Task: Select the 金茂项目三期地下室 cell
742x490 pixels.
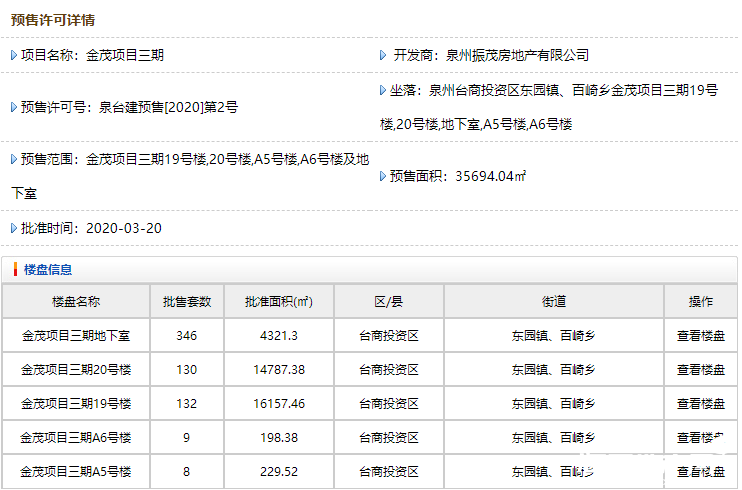Action: [x=76, y=336]
